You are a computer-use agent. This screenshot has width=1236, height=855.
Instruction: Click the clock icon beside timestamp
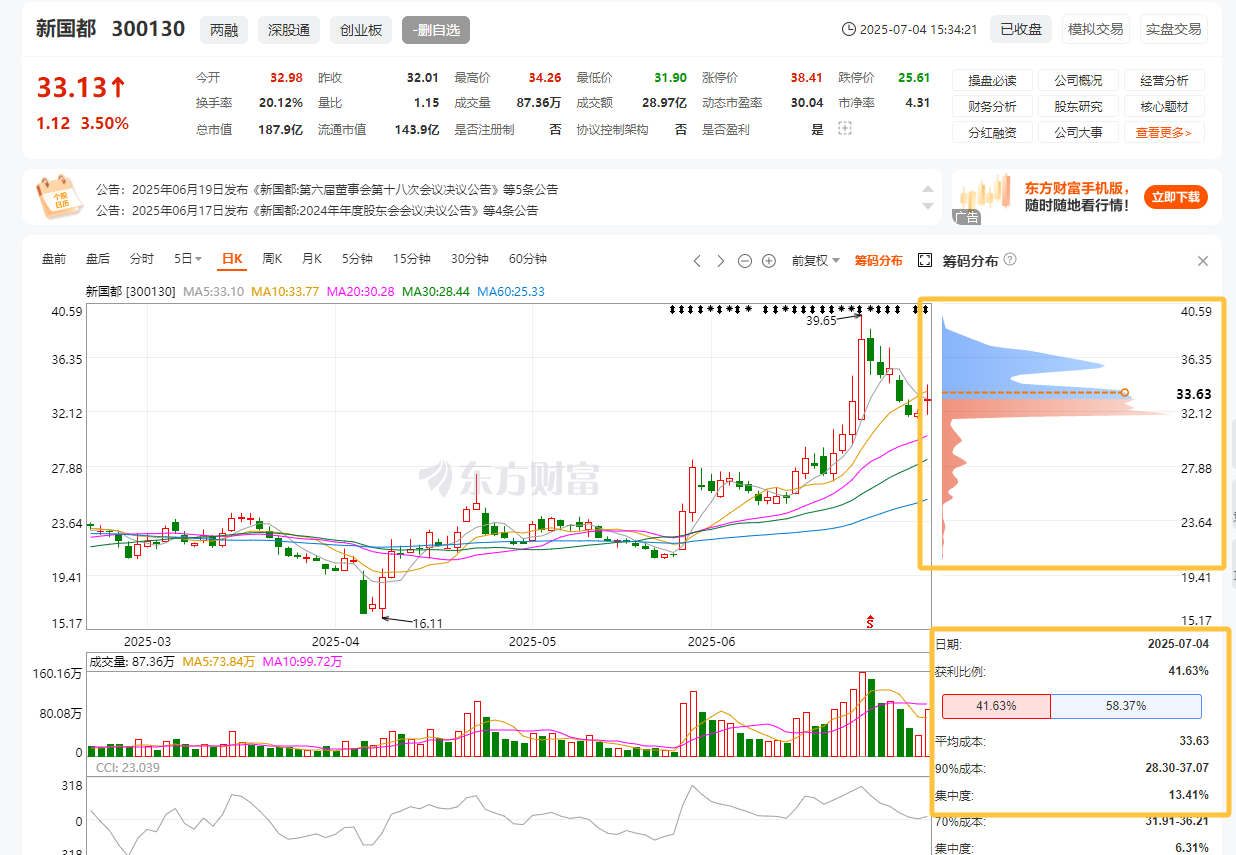coord(849,29)
